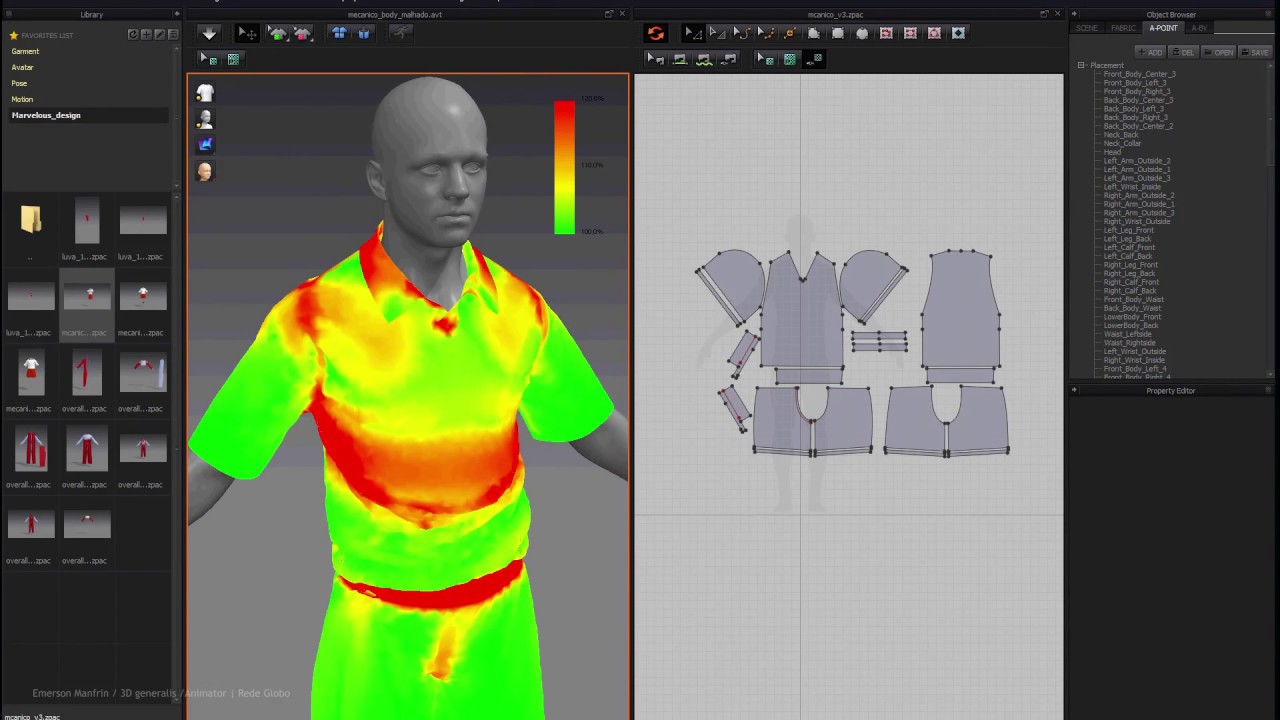Select LowerBody_Back in Placement list

click(1131, 326)
